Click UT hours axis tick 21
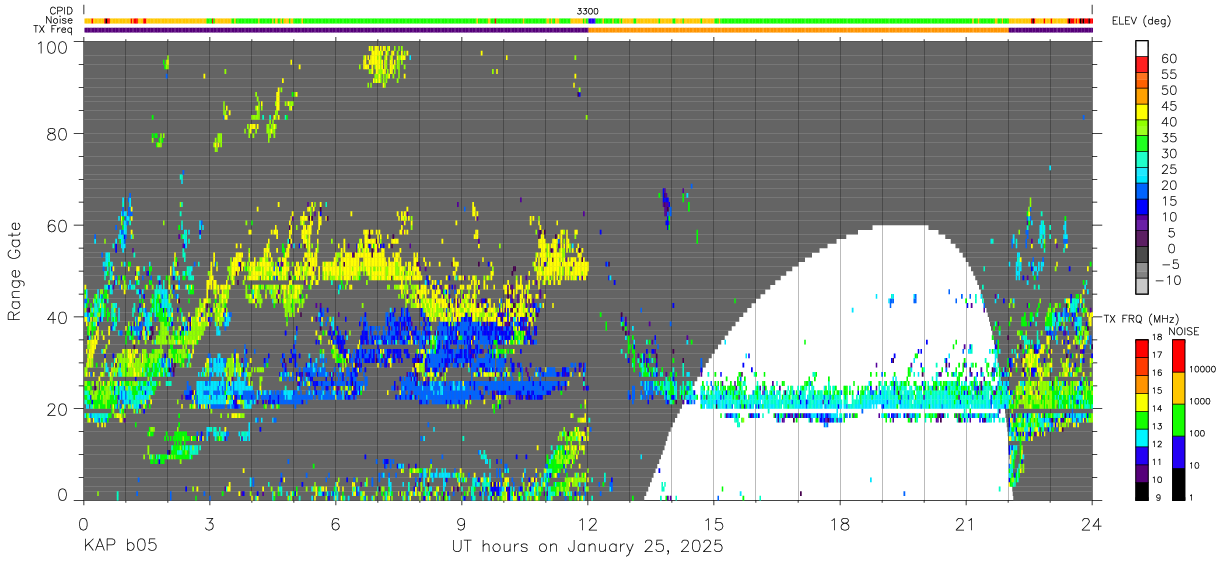This screenshot has height=567, width=1228. (x=966, y=523)
